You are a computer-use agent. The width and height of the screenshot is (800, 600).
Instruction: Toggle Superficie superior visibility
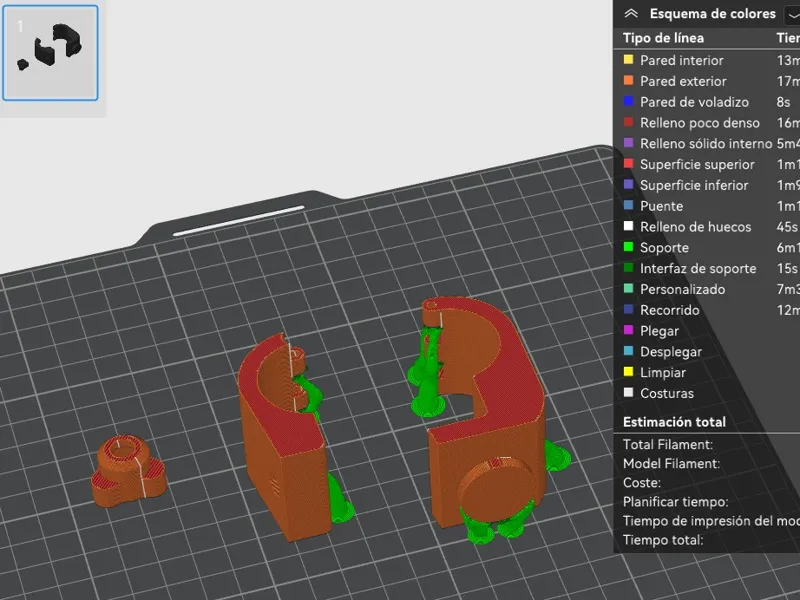(697, 164)
